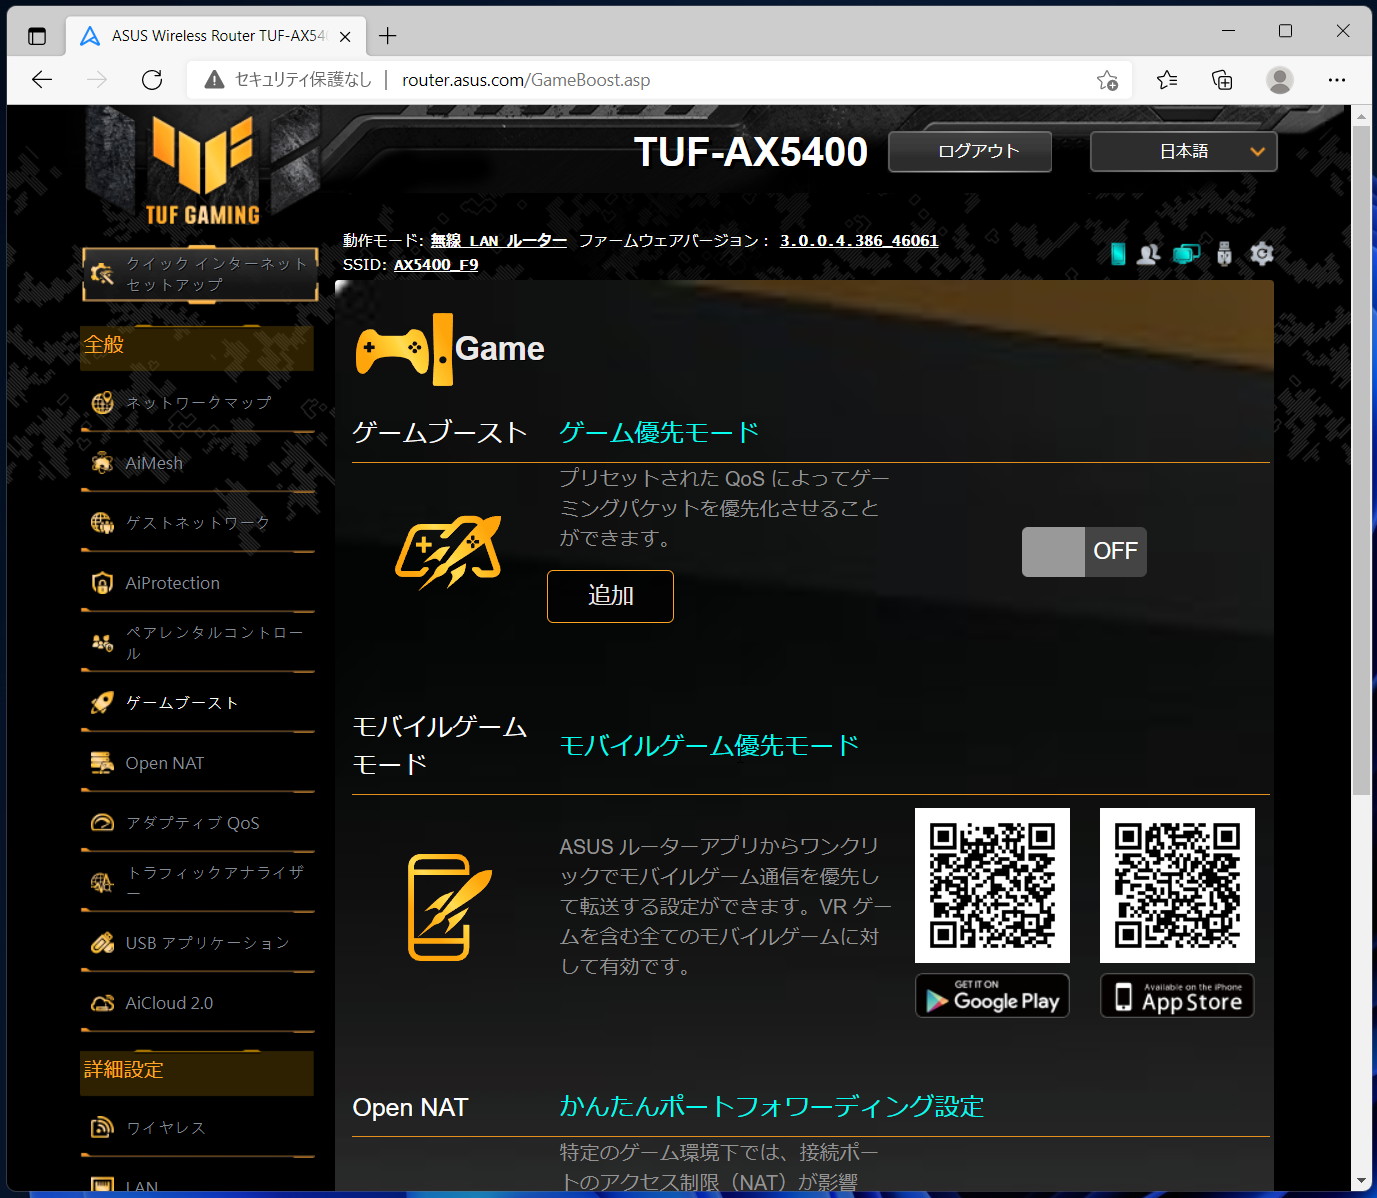
Task: Click the 追加 button
Action: [x=610, y=596]
